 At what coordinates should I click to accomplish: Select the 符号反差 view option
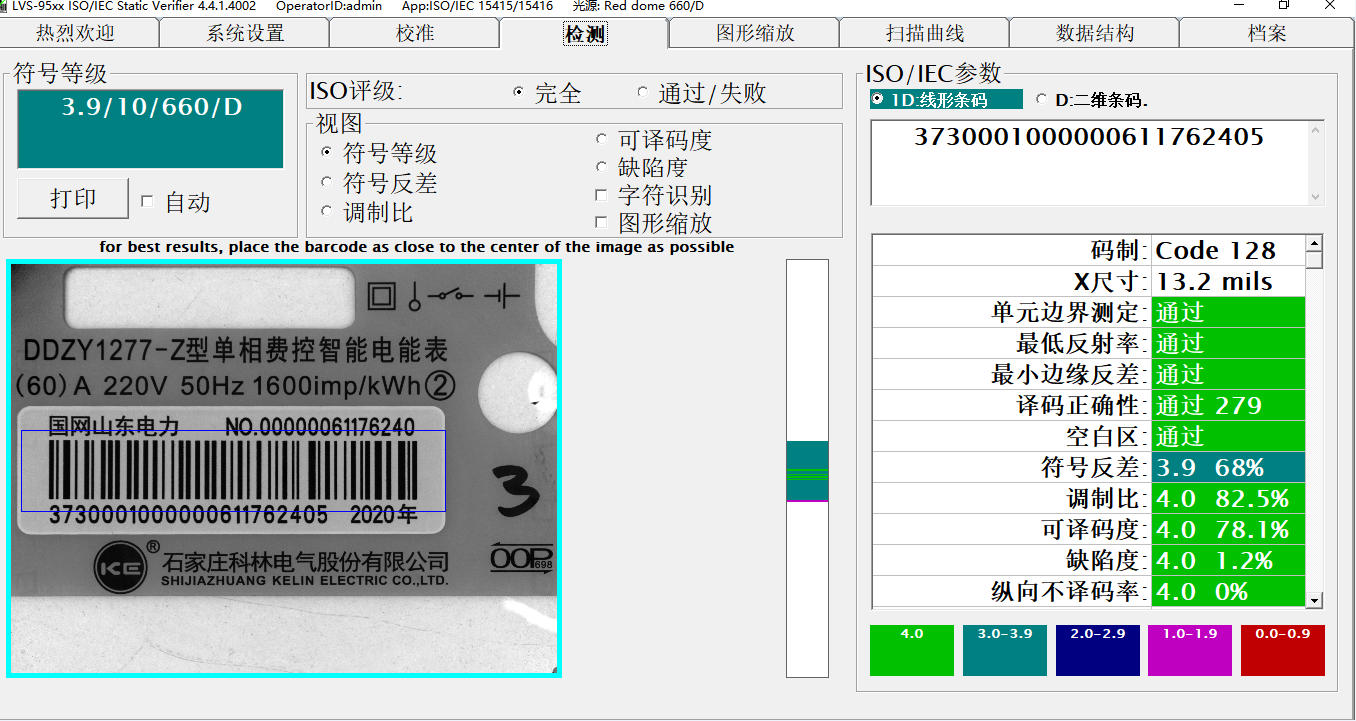tap(327, 182)
